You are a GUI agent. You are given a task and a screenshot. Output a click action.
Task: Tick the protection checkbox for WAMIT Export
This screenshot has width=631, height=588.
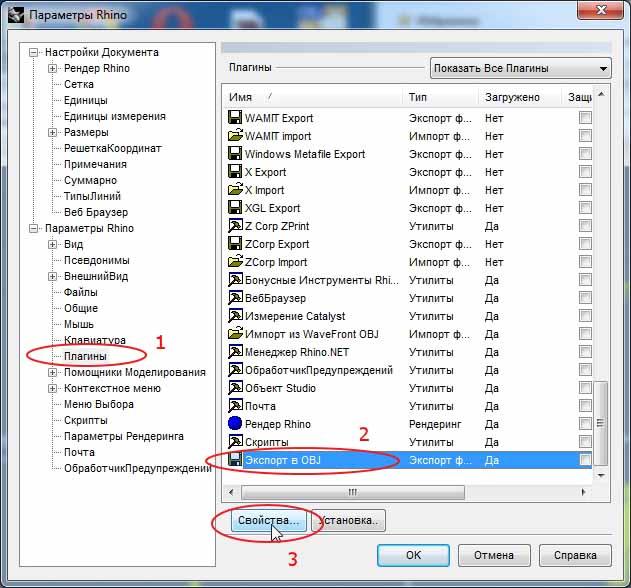pos(585,118)
